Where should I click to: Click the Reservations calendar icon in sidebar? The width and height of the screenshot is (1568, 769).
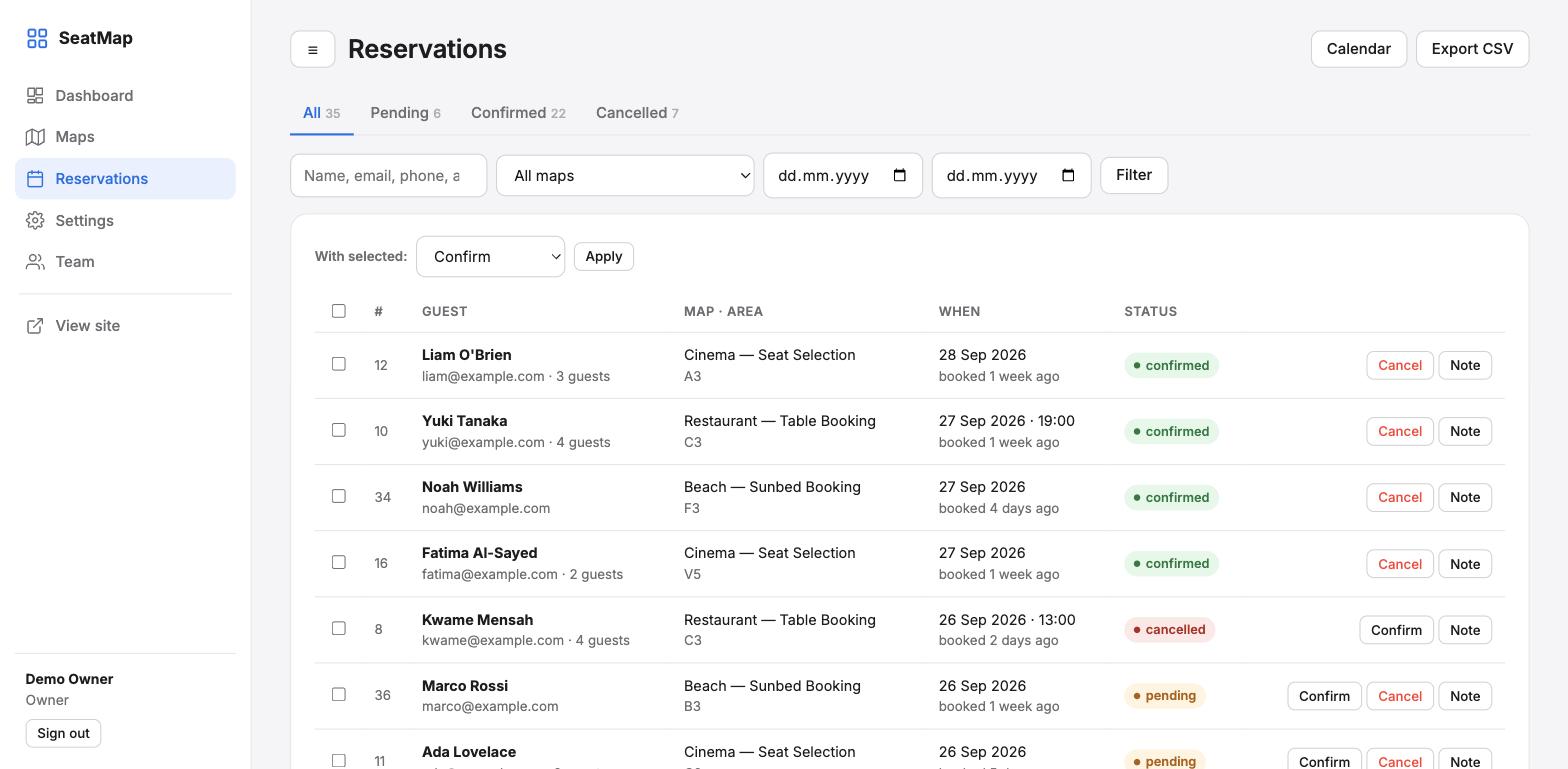click(x=35, y=179)
